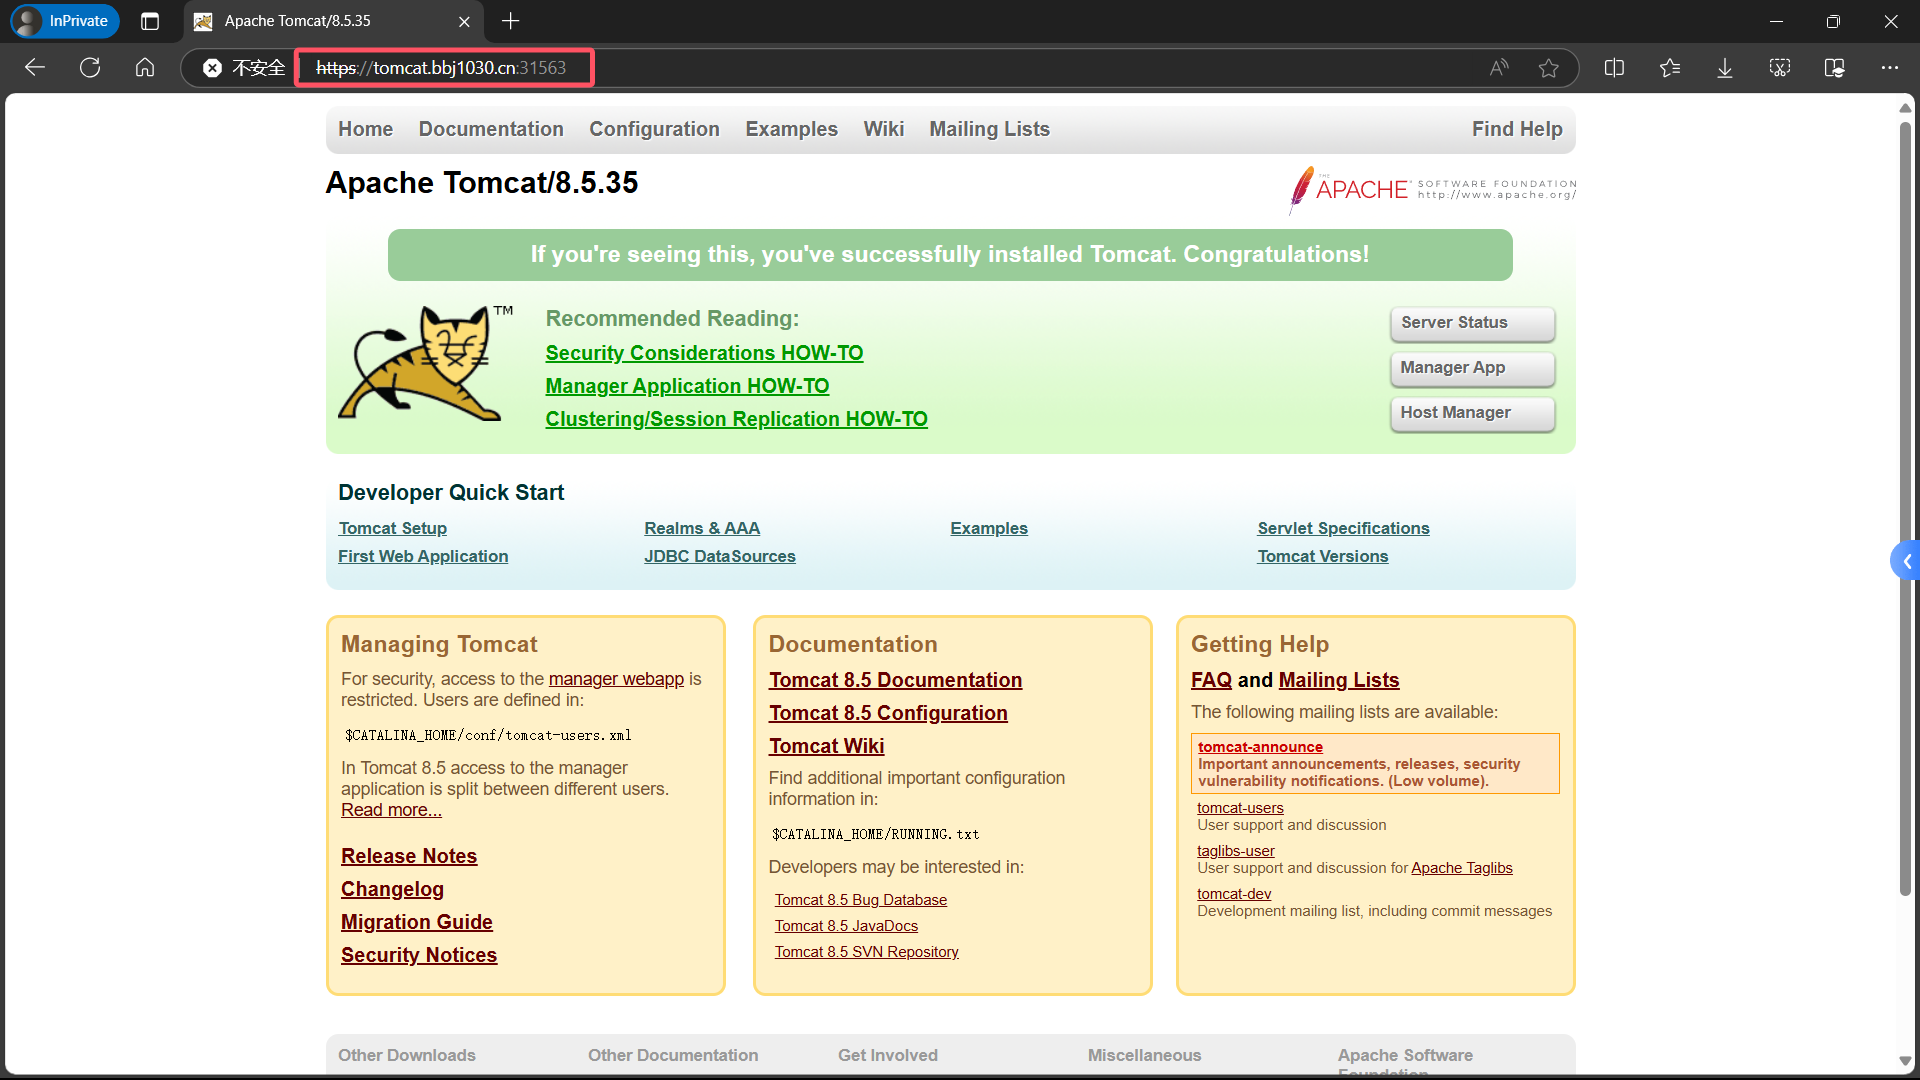Add page to favorites star icon
Image resolution: width=1920 pixels, height=1080 pixels.
(x=1549, y=68)
